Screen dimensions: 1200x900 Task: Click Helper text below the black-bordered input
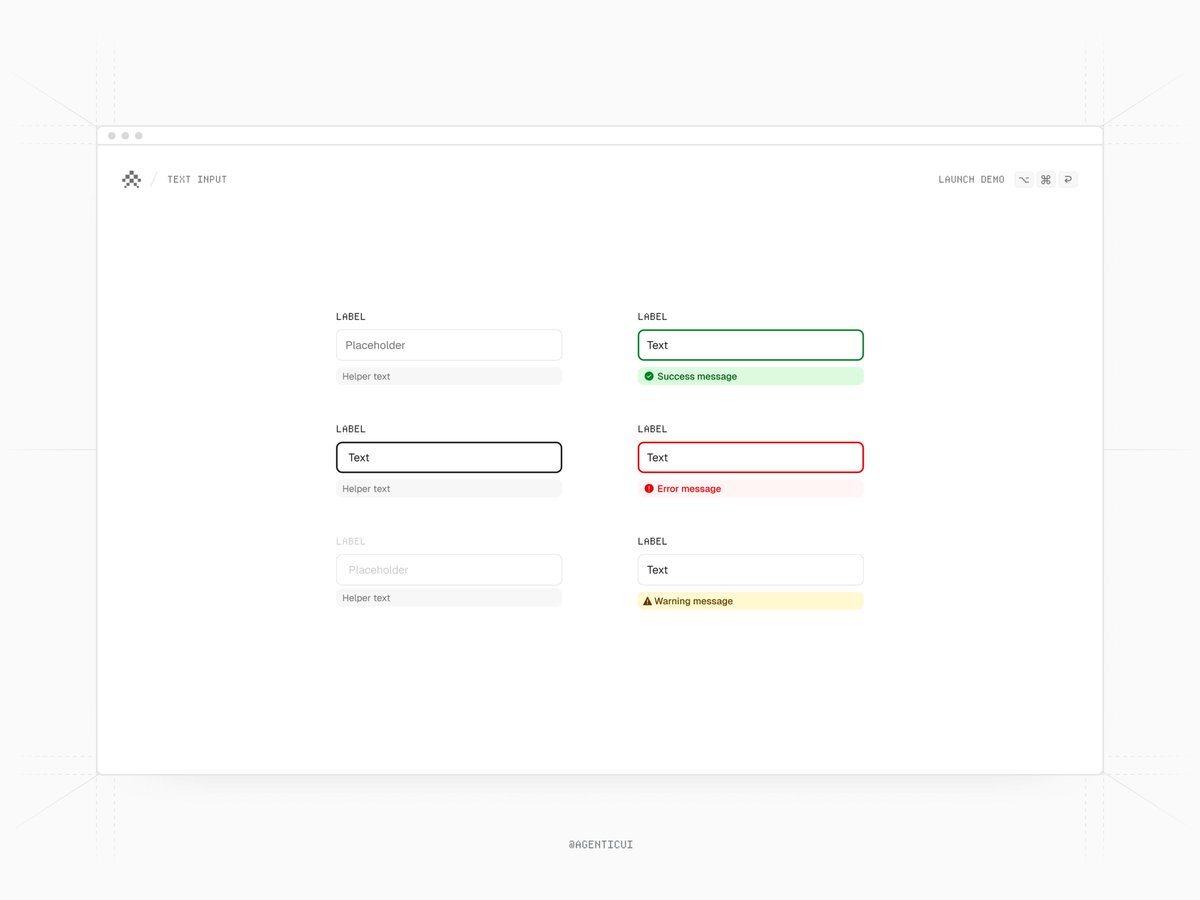(x=366, y=489)
